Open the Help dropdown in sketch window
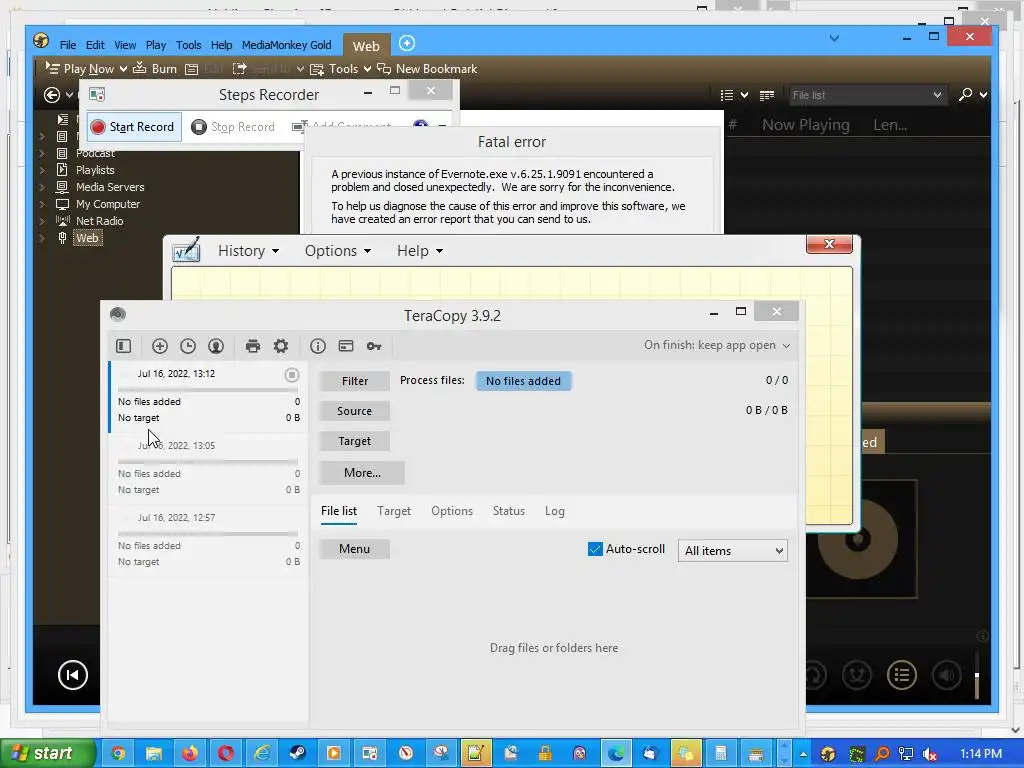The image size is (1024, 768). [x=420, y=251]
